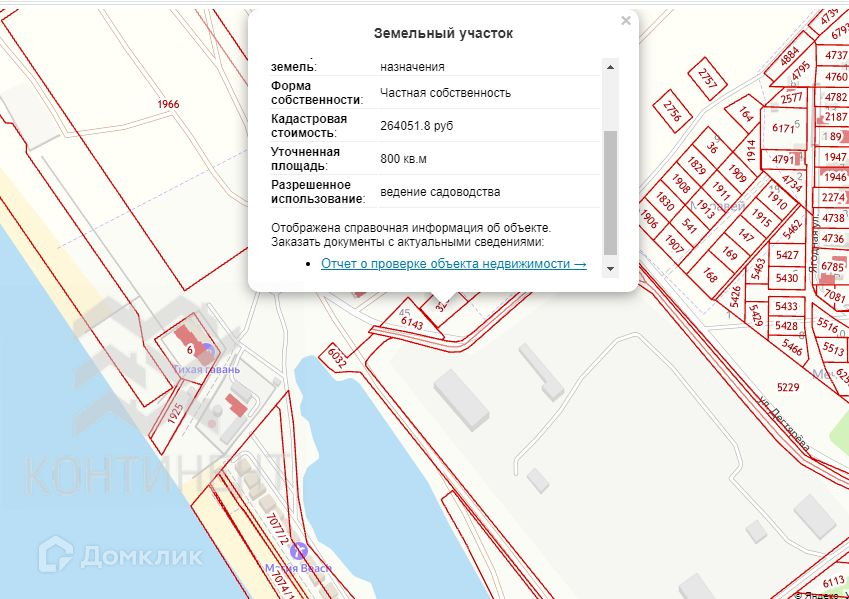The width and height of the screenshot is (849, 599).
Task: Select parcel 5427 on the map
Action: click(787, 255)
